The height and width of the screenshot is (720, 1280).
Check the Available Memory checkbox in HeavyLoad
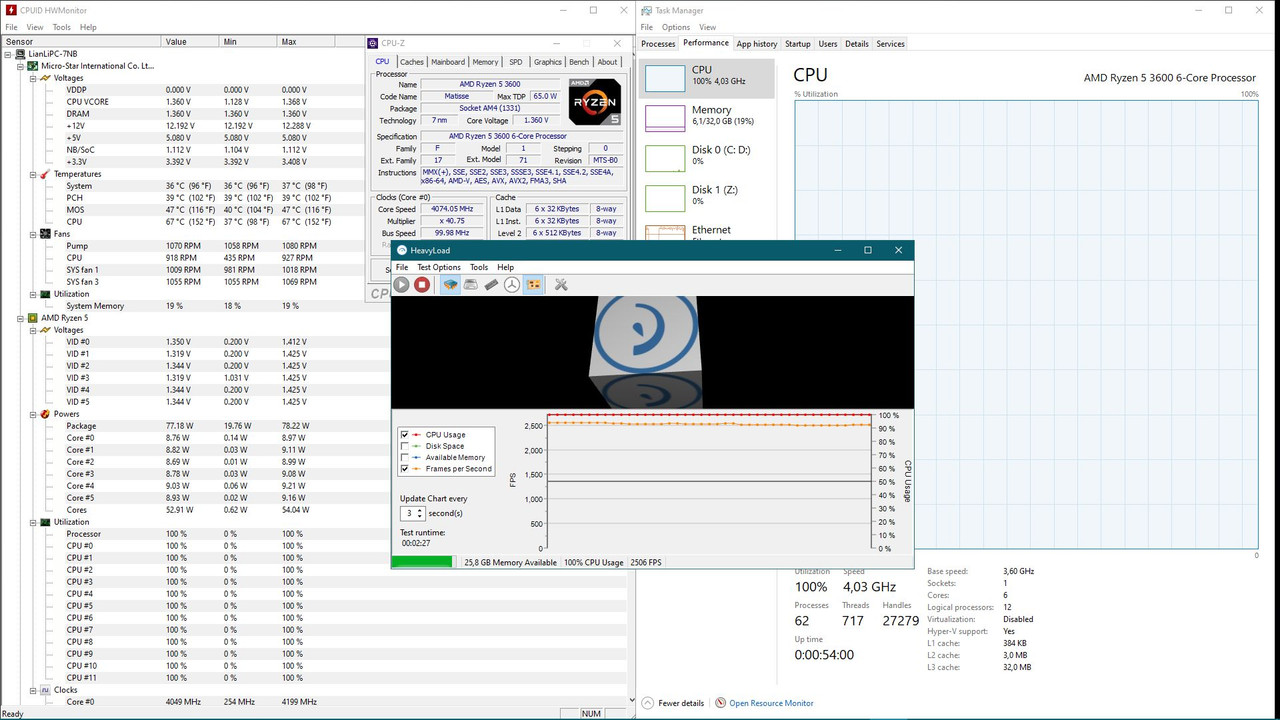[405, 457]
